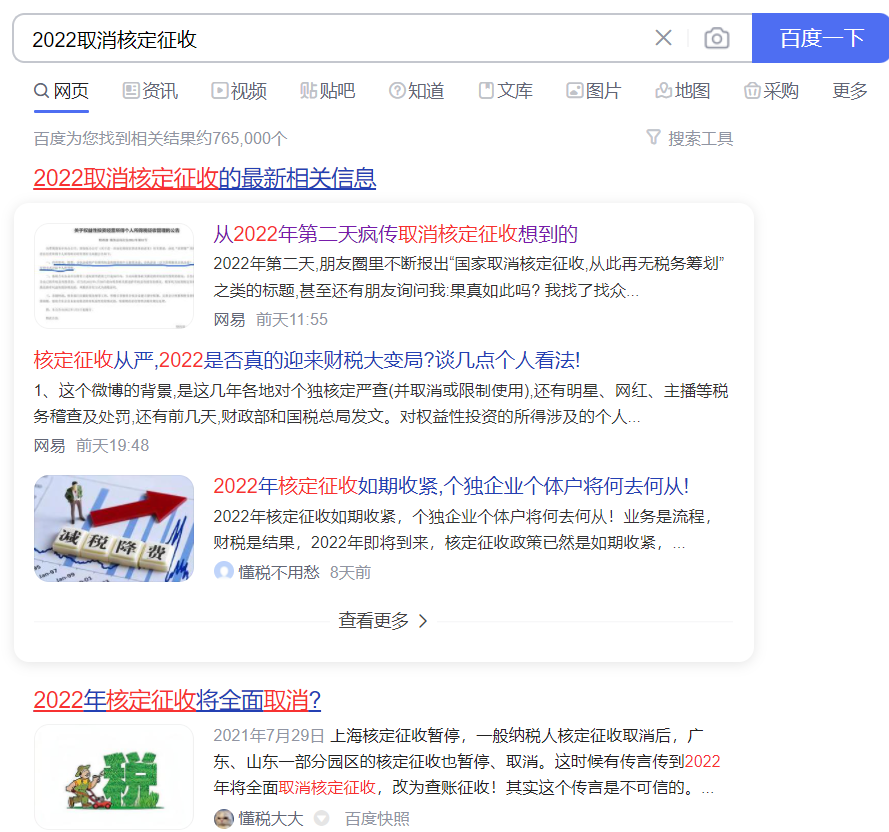The image size is (889, 832).
Task: Switch to 图片 image results
Action: [x=594, y=91]
